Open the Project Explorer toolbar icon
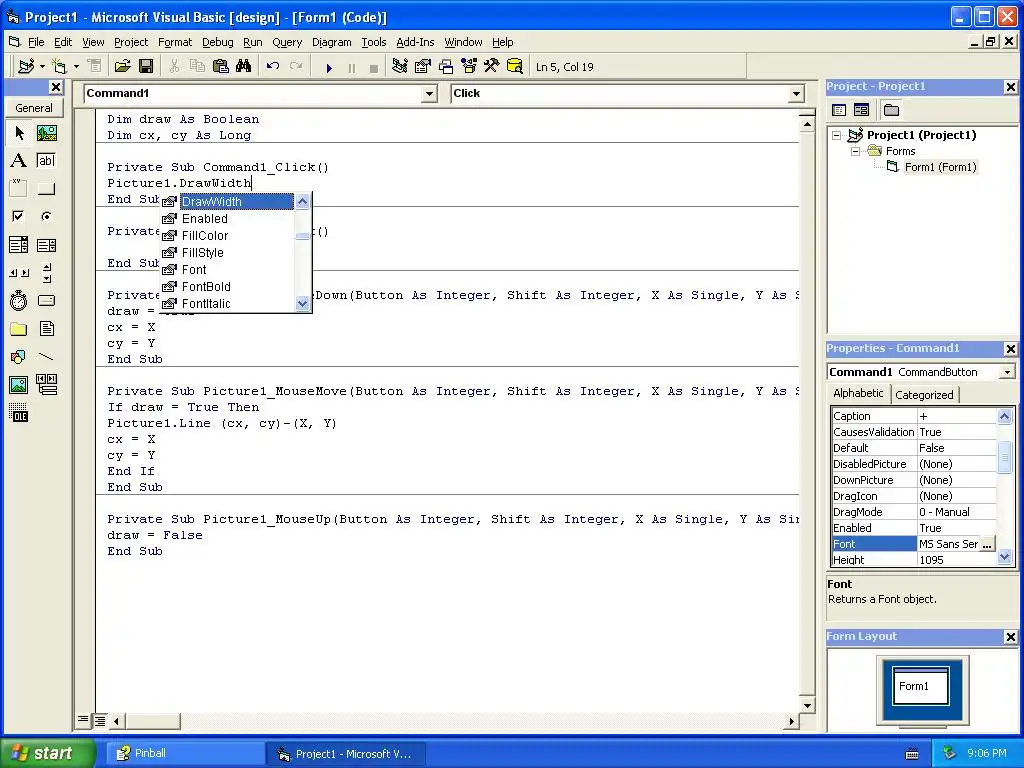Viewport: 1024px width, 768px height. 400,66
